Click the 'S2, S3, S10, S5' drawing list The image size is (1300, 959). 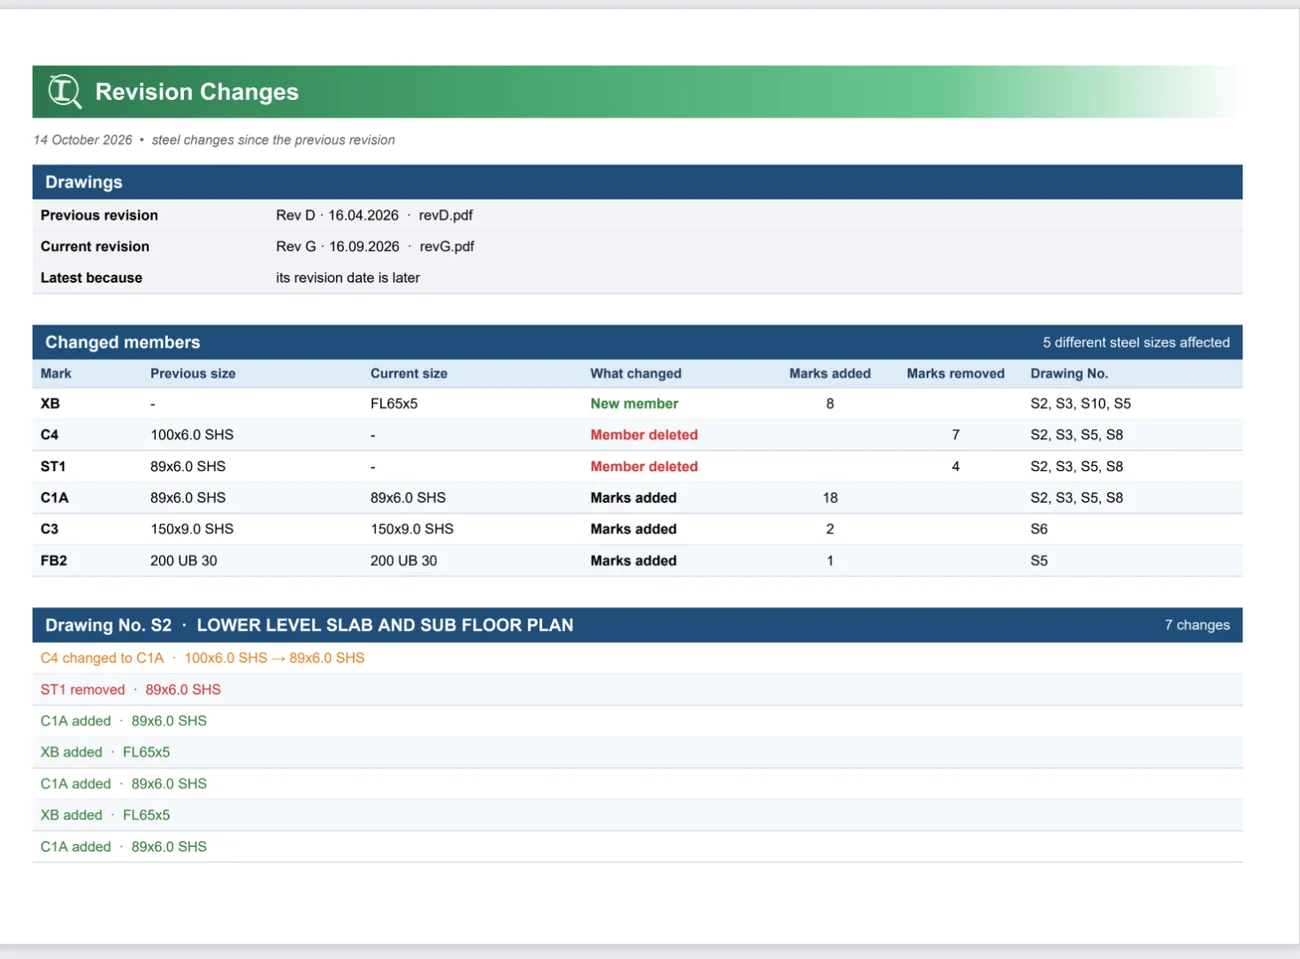point(1081,404)
